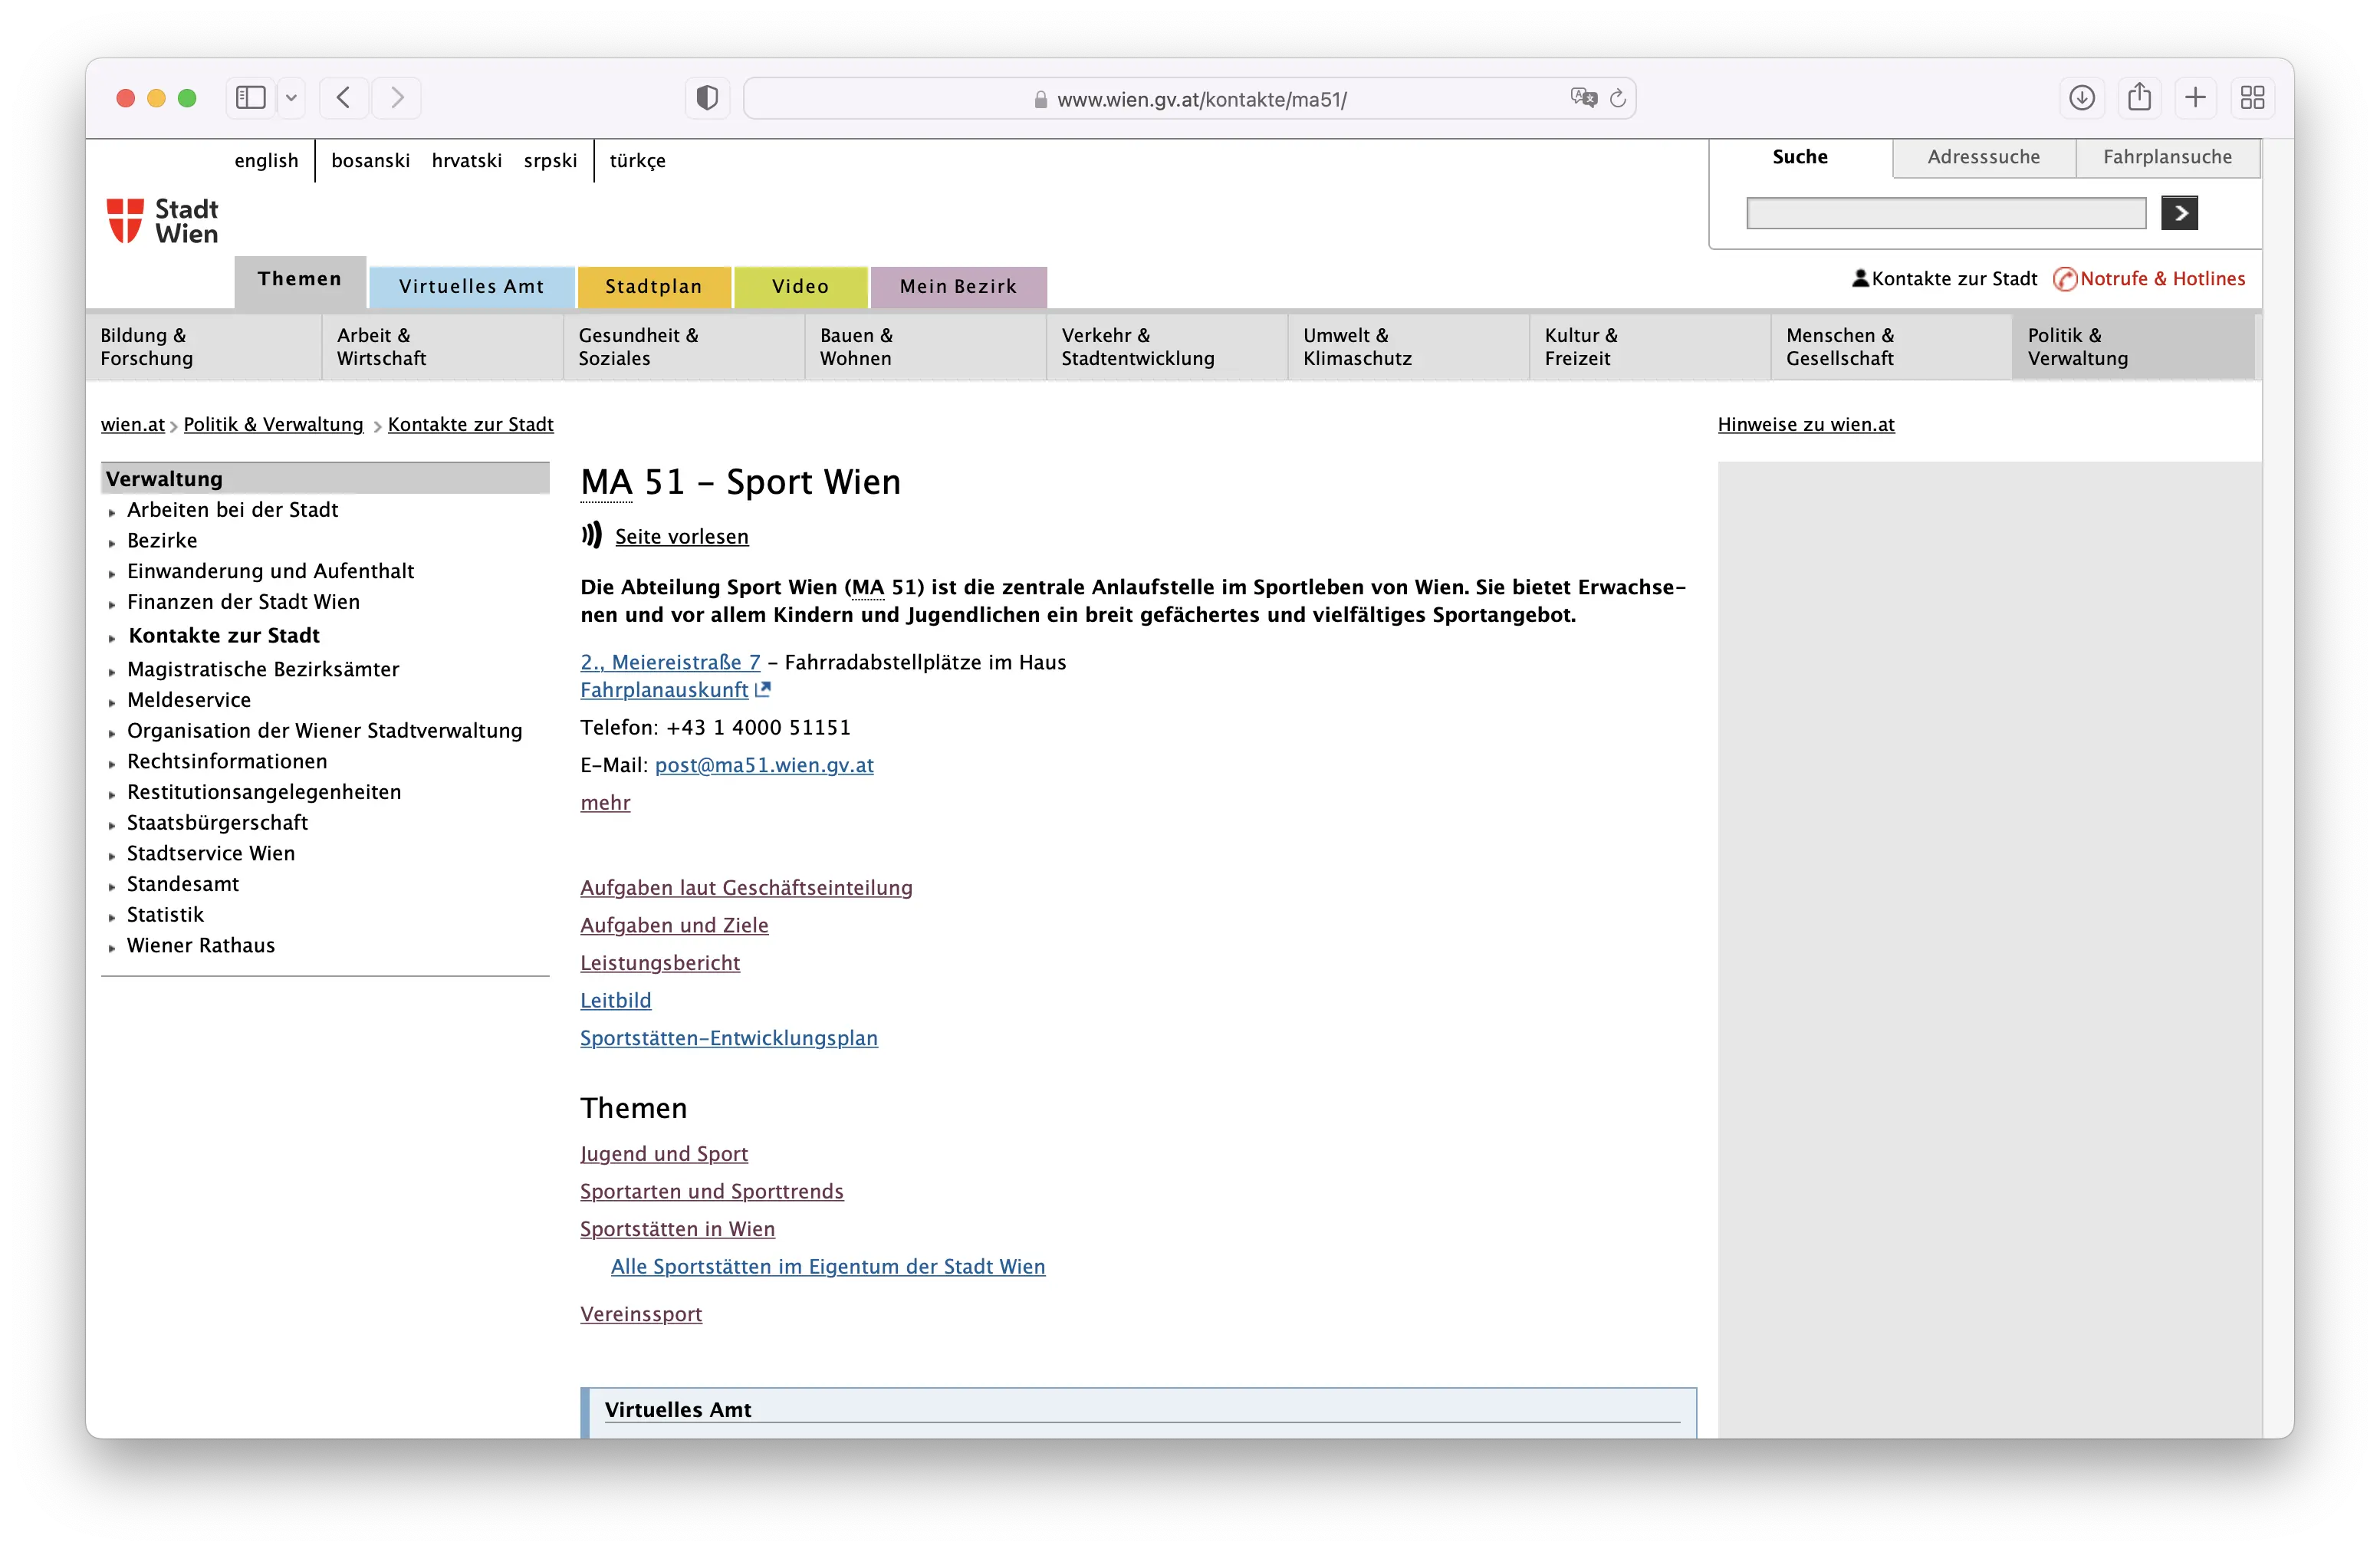Image resolution: width=2380 pixels, height=1552 pixels.
Task: Open Wiener Rathaus in sidebar navigation
Action: pyautogui.click(x=200, y=945)
